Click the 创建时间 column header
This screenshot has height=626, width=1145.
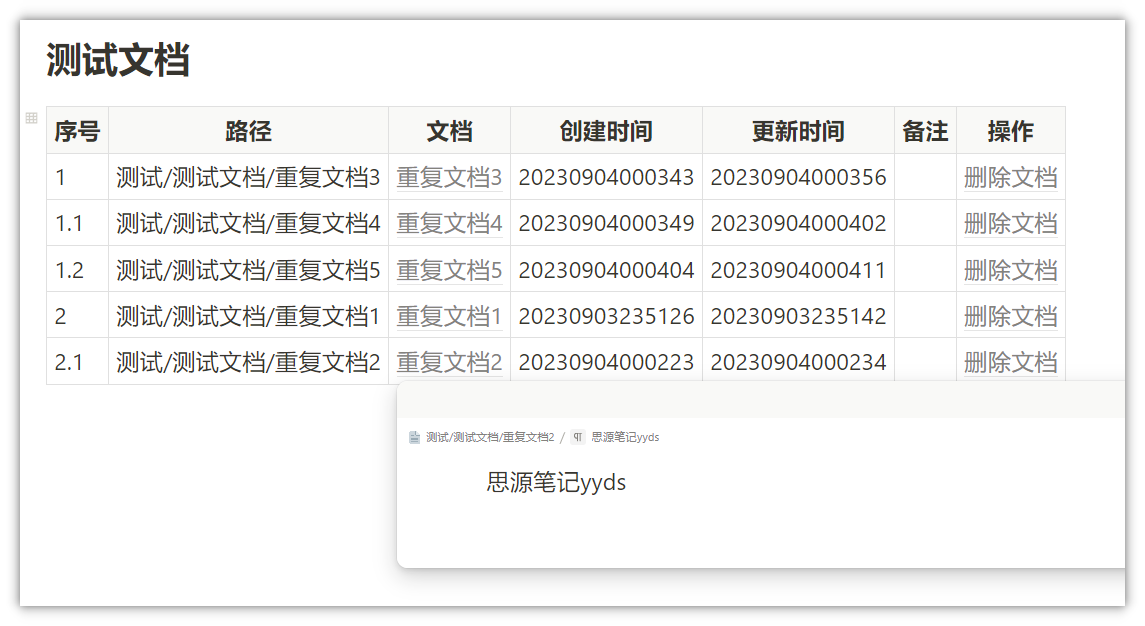click(x=606, y=131)
